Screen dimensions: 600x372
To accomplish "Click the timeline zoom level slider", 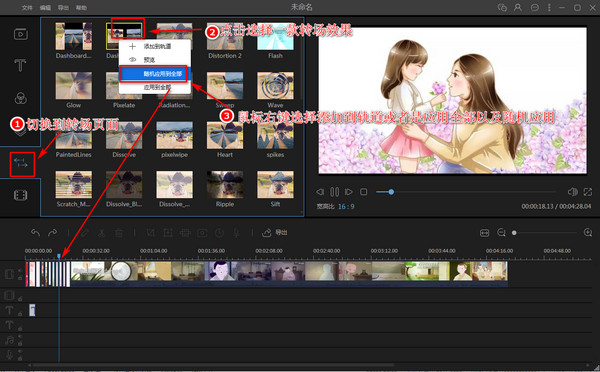I will pyautogui.click(x=545, y=233).
